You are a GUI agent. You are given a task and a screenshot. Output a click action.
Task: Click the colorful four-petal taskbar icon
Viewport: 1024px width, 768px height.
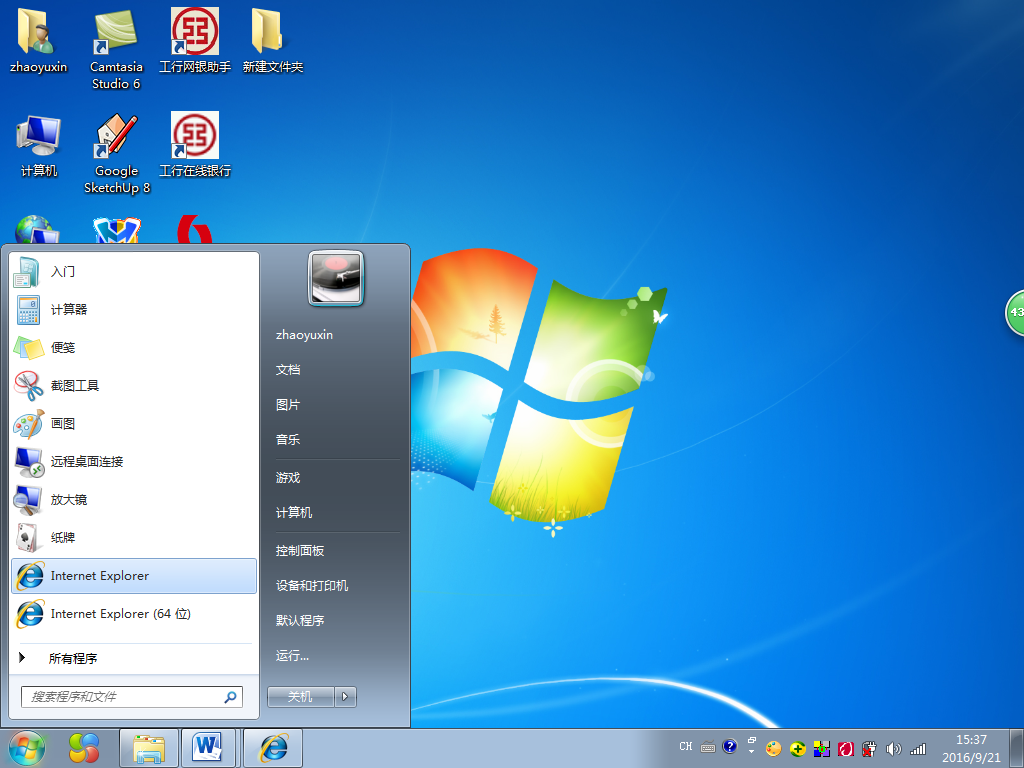(x=84, y=748)
